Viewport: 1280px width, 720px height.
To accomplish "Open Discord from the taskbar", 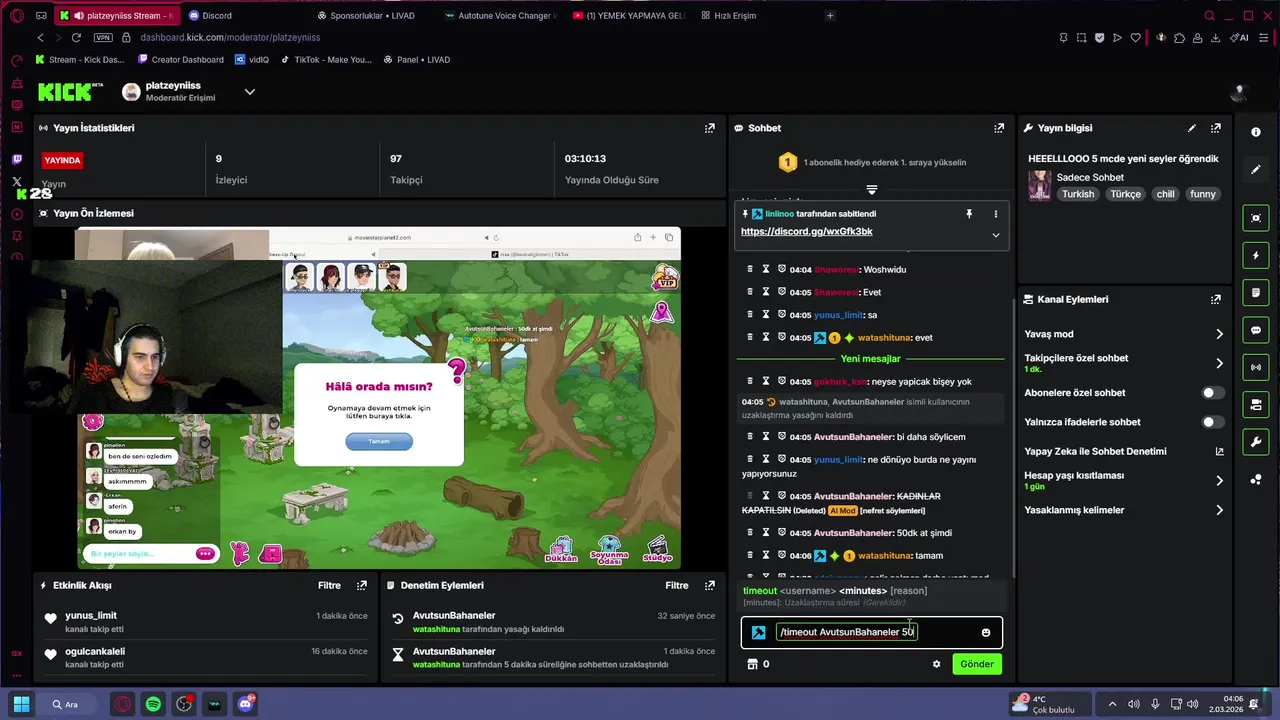I will [x=245, y=704].
